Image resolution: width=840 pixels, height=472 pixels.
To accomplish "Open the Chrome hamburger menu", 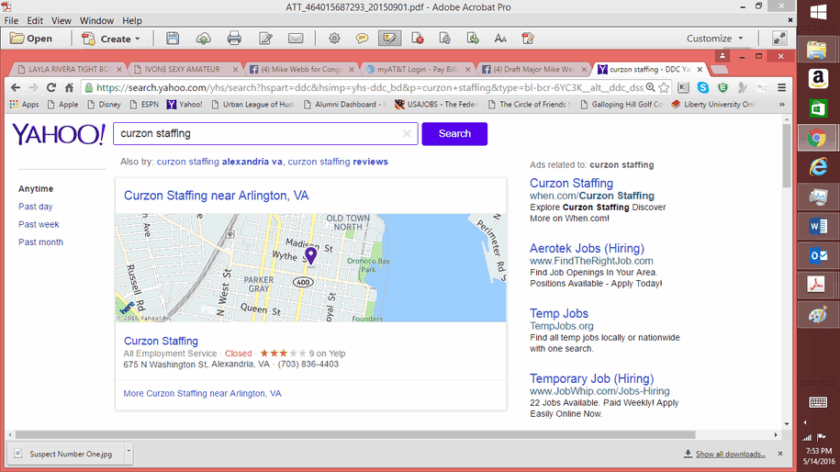I will coord(782,87).
